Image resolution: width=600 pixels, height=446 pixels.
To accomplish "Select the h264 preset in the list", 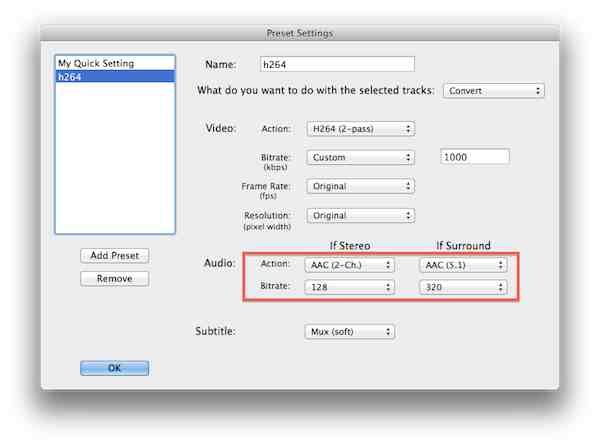I will point(115,77).
